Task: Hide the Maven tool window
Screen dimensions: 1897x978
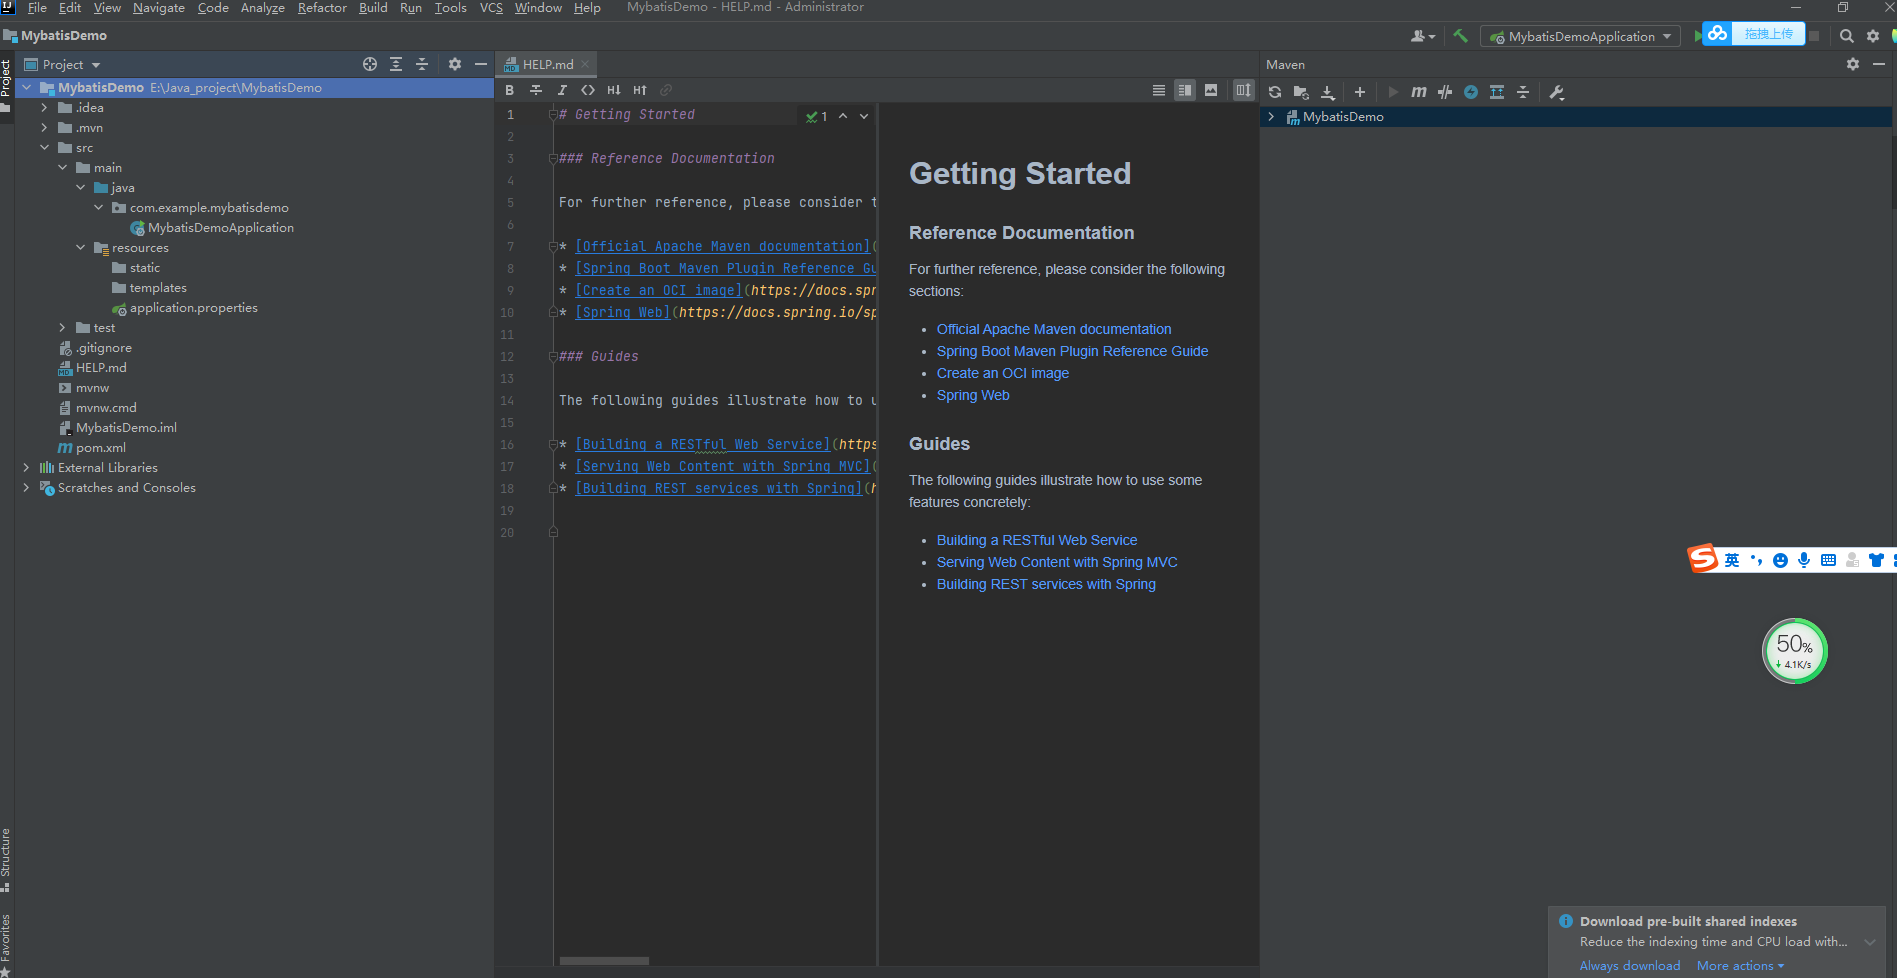Action: [x=1879, y=64]
